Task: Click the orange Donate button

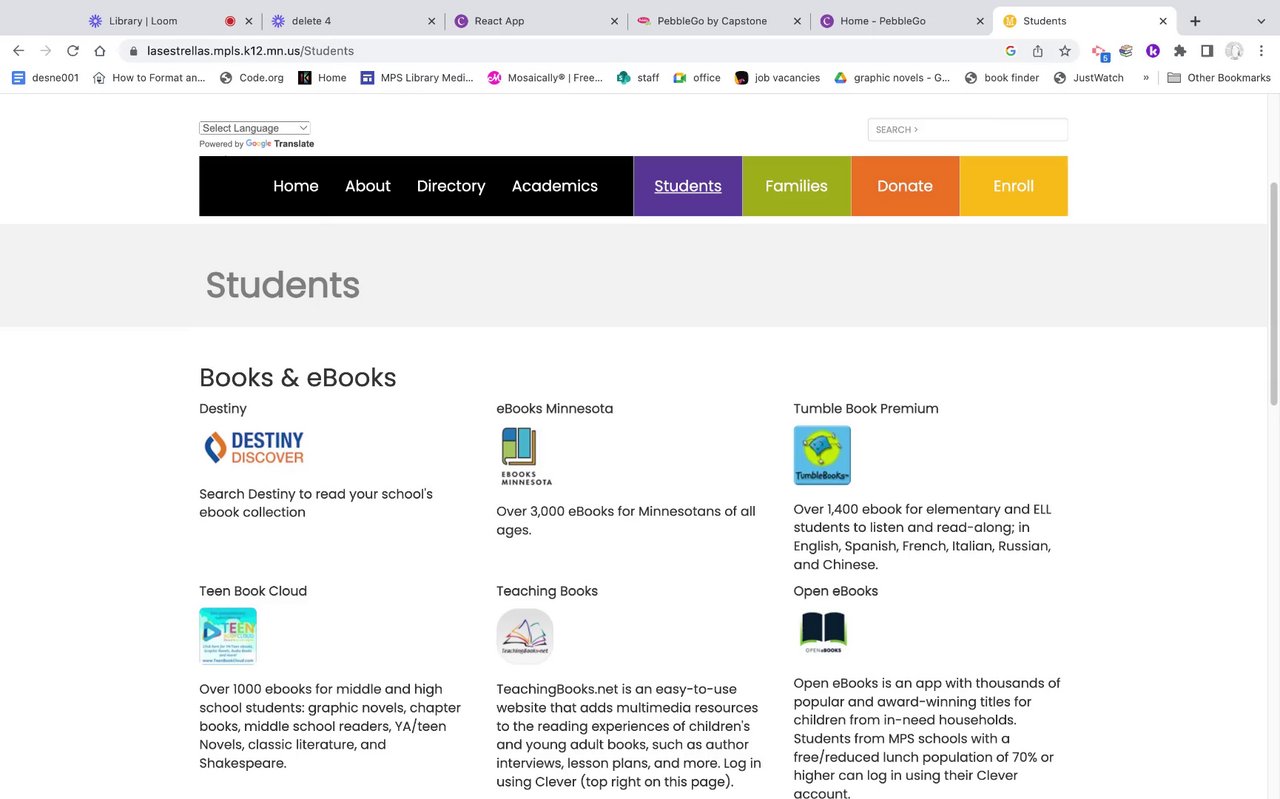Action: (905, 186)
